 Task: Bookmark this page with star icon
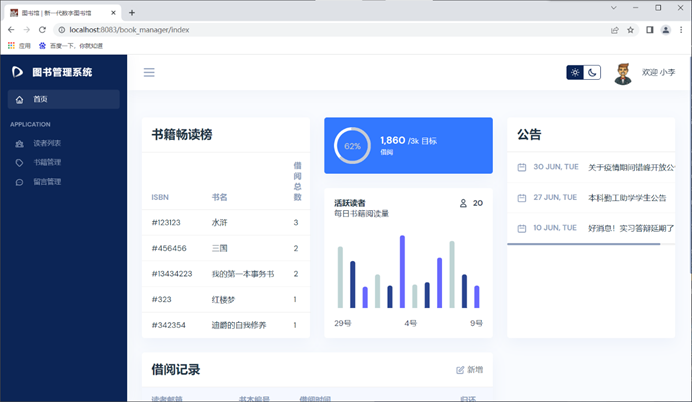click(x=630, y=30)
